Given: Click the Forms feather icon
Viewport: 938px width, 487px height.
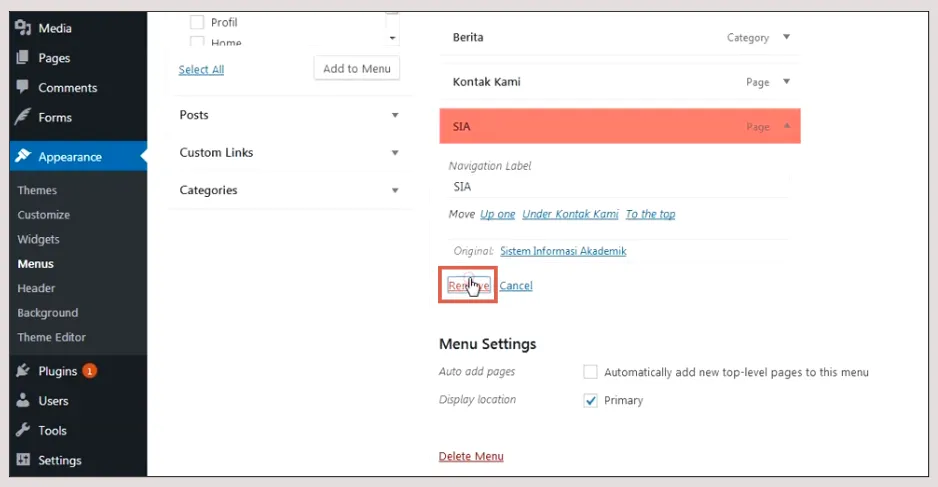Looking at the screenshot, I should pos(23,117).
